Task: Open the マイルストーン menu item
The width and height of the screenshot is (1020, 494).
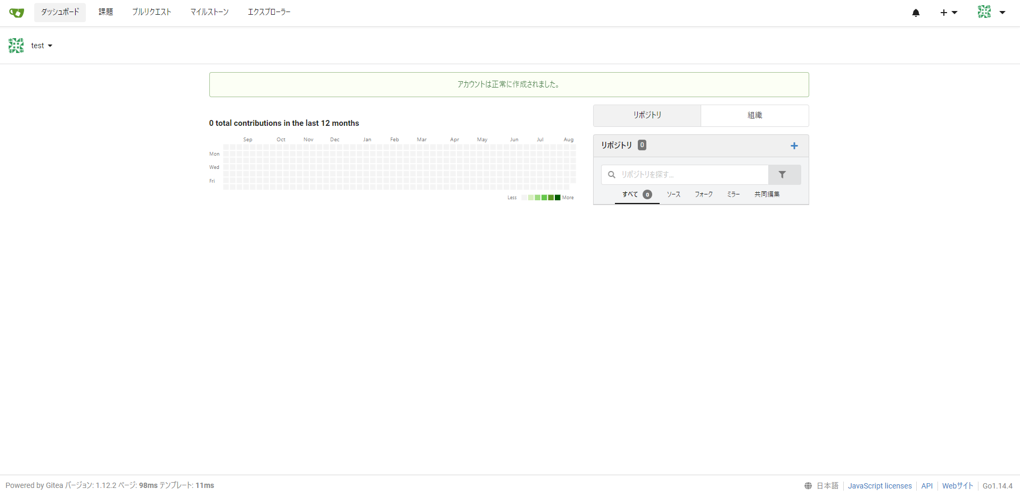Action: coord(209,12)
